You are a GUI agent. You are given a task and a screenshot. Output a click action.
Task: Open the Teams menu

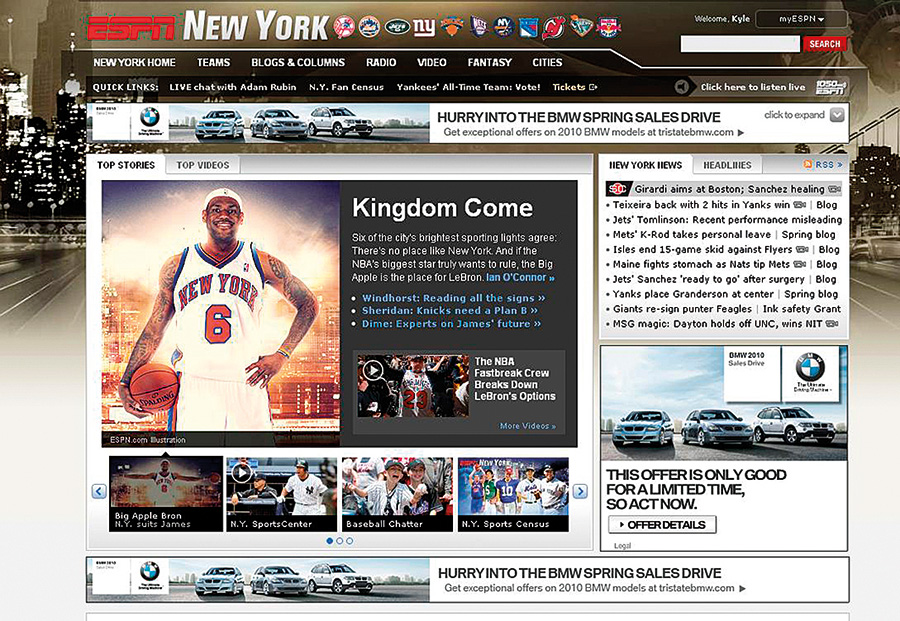tap(214, 63)
